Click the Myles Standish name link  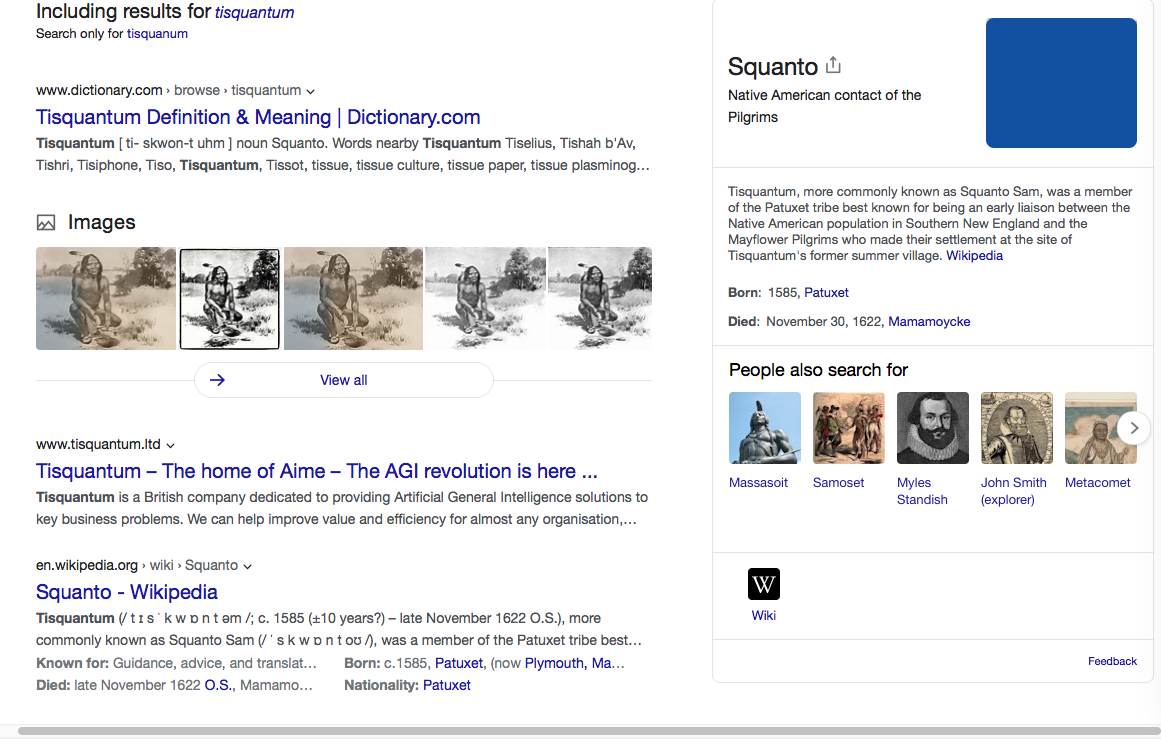click(x=922, y=491)
